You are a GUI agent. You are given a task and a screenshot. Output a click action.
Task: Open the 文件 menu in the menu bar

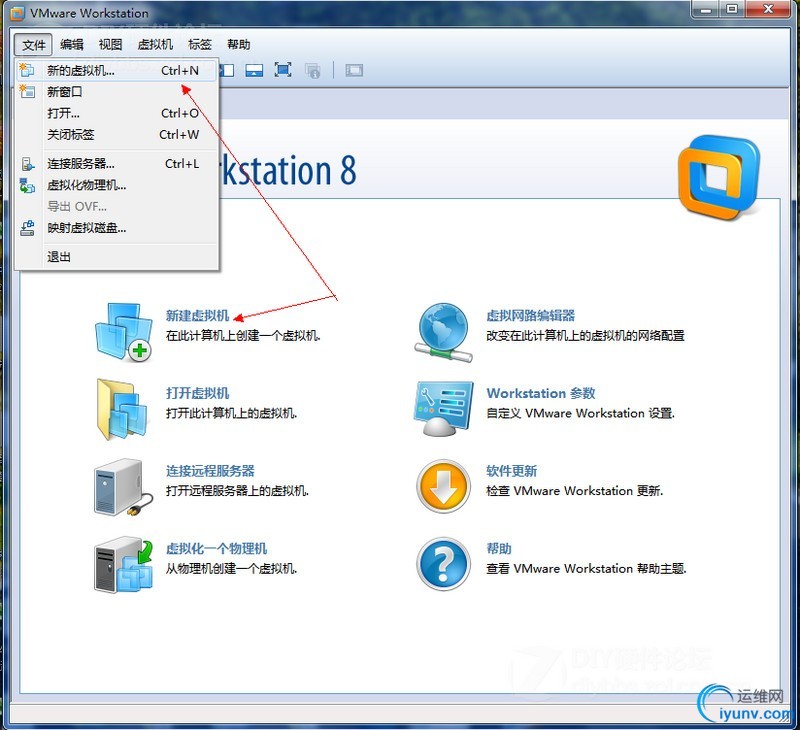point(34,45)
